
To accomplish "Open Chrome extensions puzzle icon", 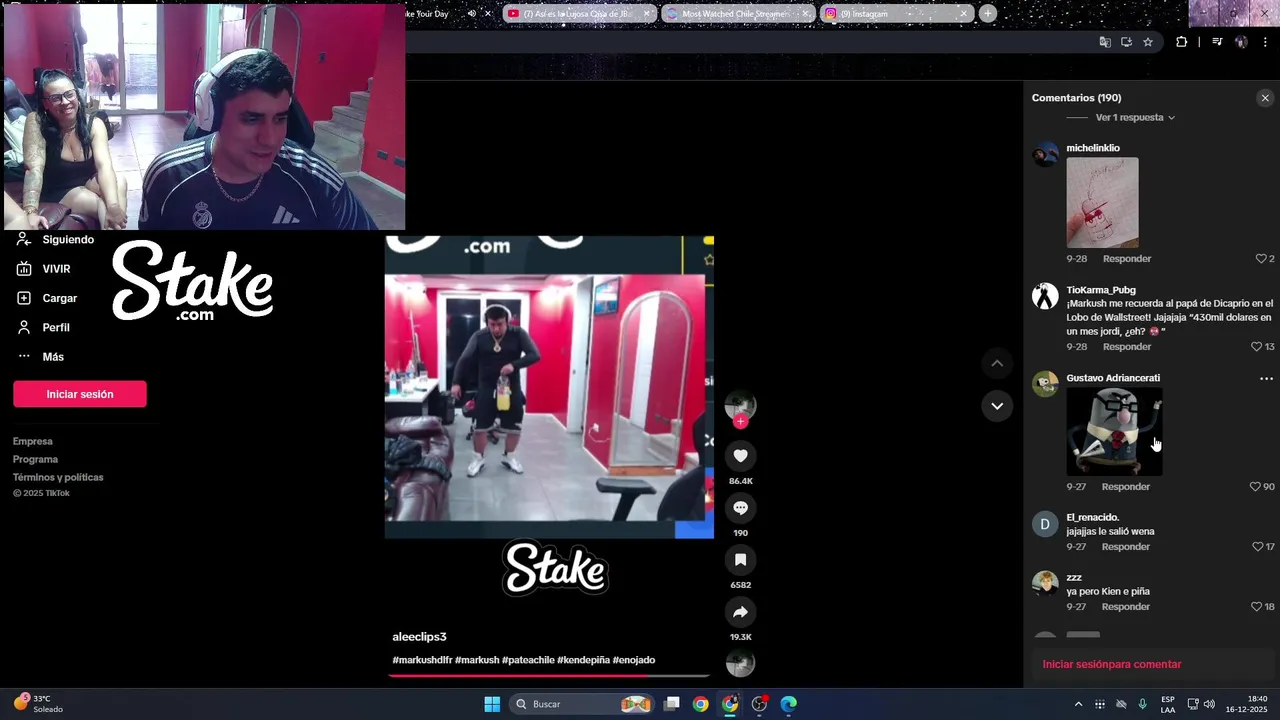I will click(1182, 42).
